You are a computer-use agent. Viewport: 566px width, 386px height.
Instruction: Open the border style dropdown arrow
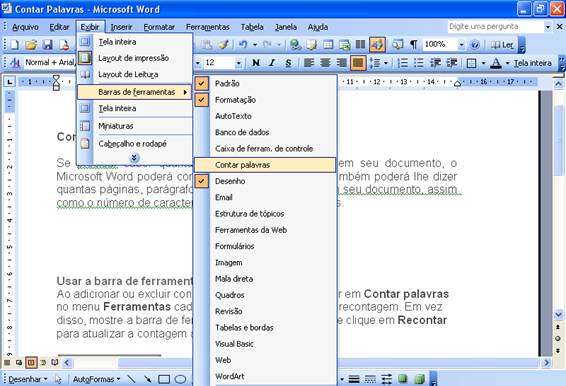point(483,63)
